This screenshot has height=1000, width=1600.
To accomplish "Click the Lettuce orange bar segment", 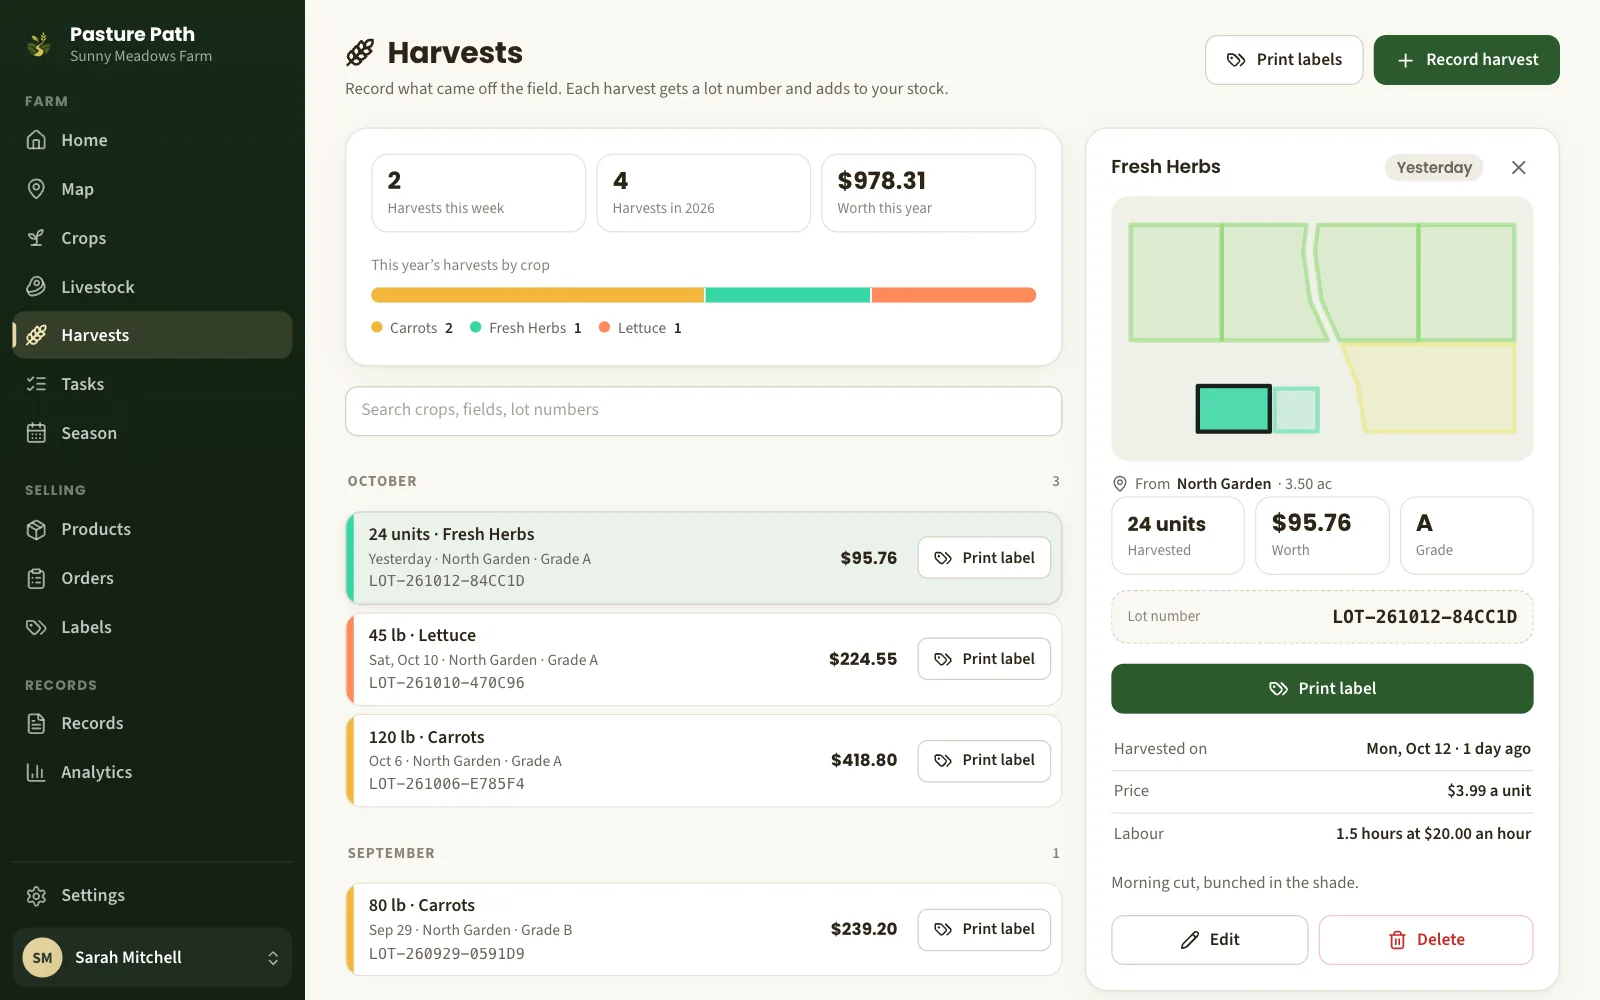I will [x=954, y=295].
